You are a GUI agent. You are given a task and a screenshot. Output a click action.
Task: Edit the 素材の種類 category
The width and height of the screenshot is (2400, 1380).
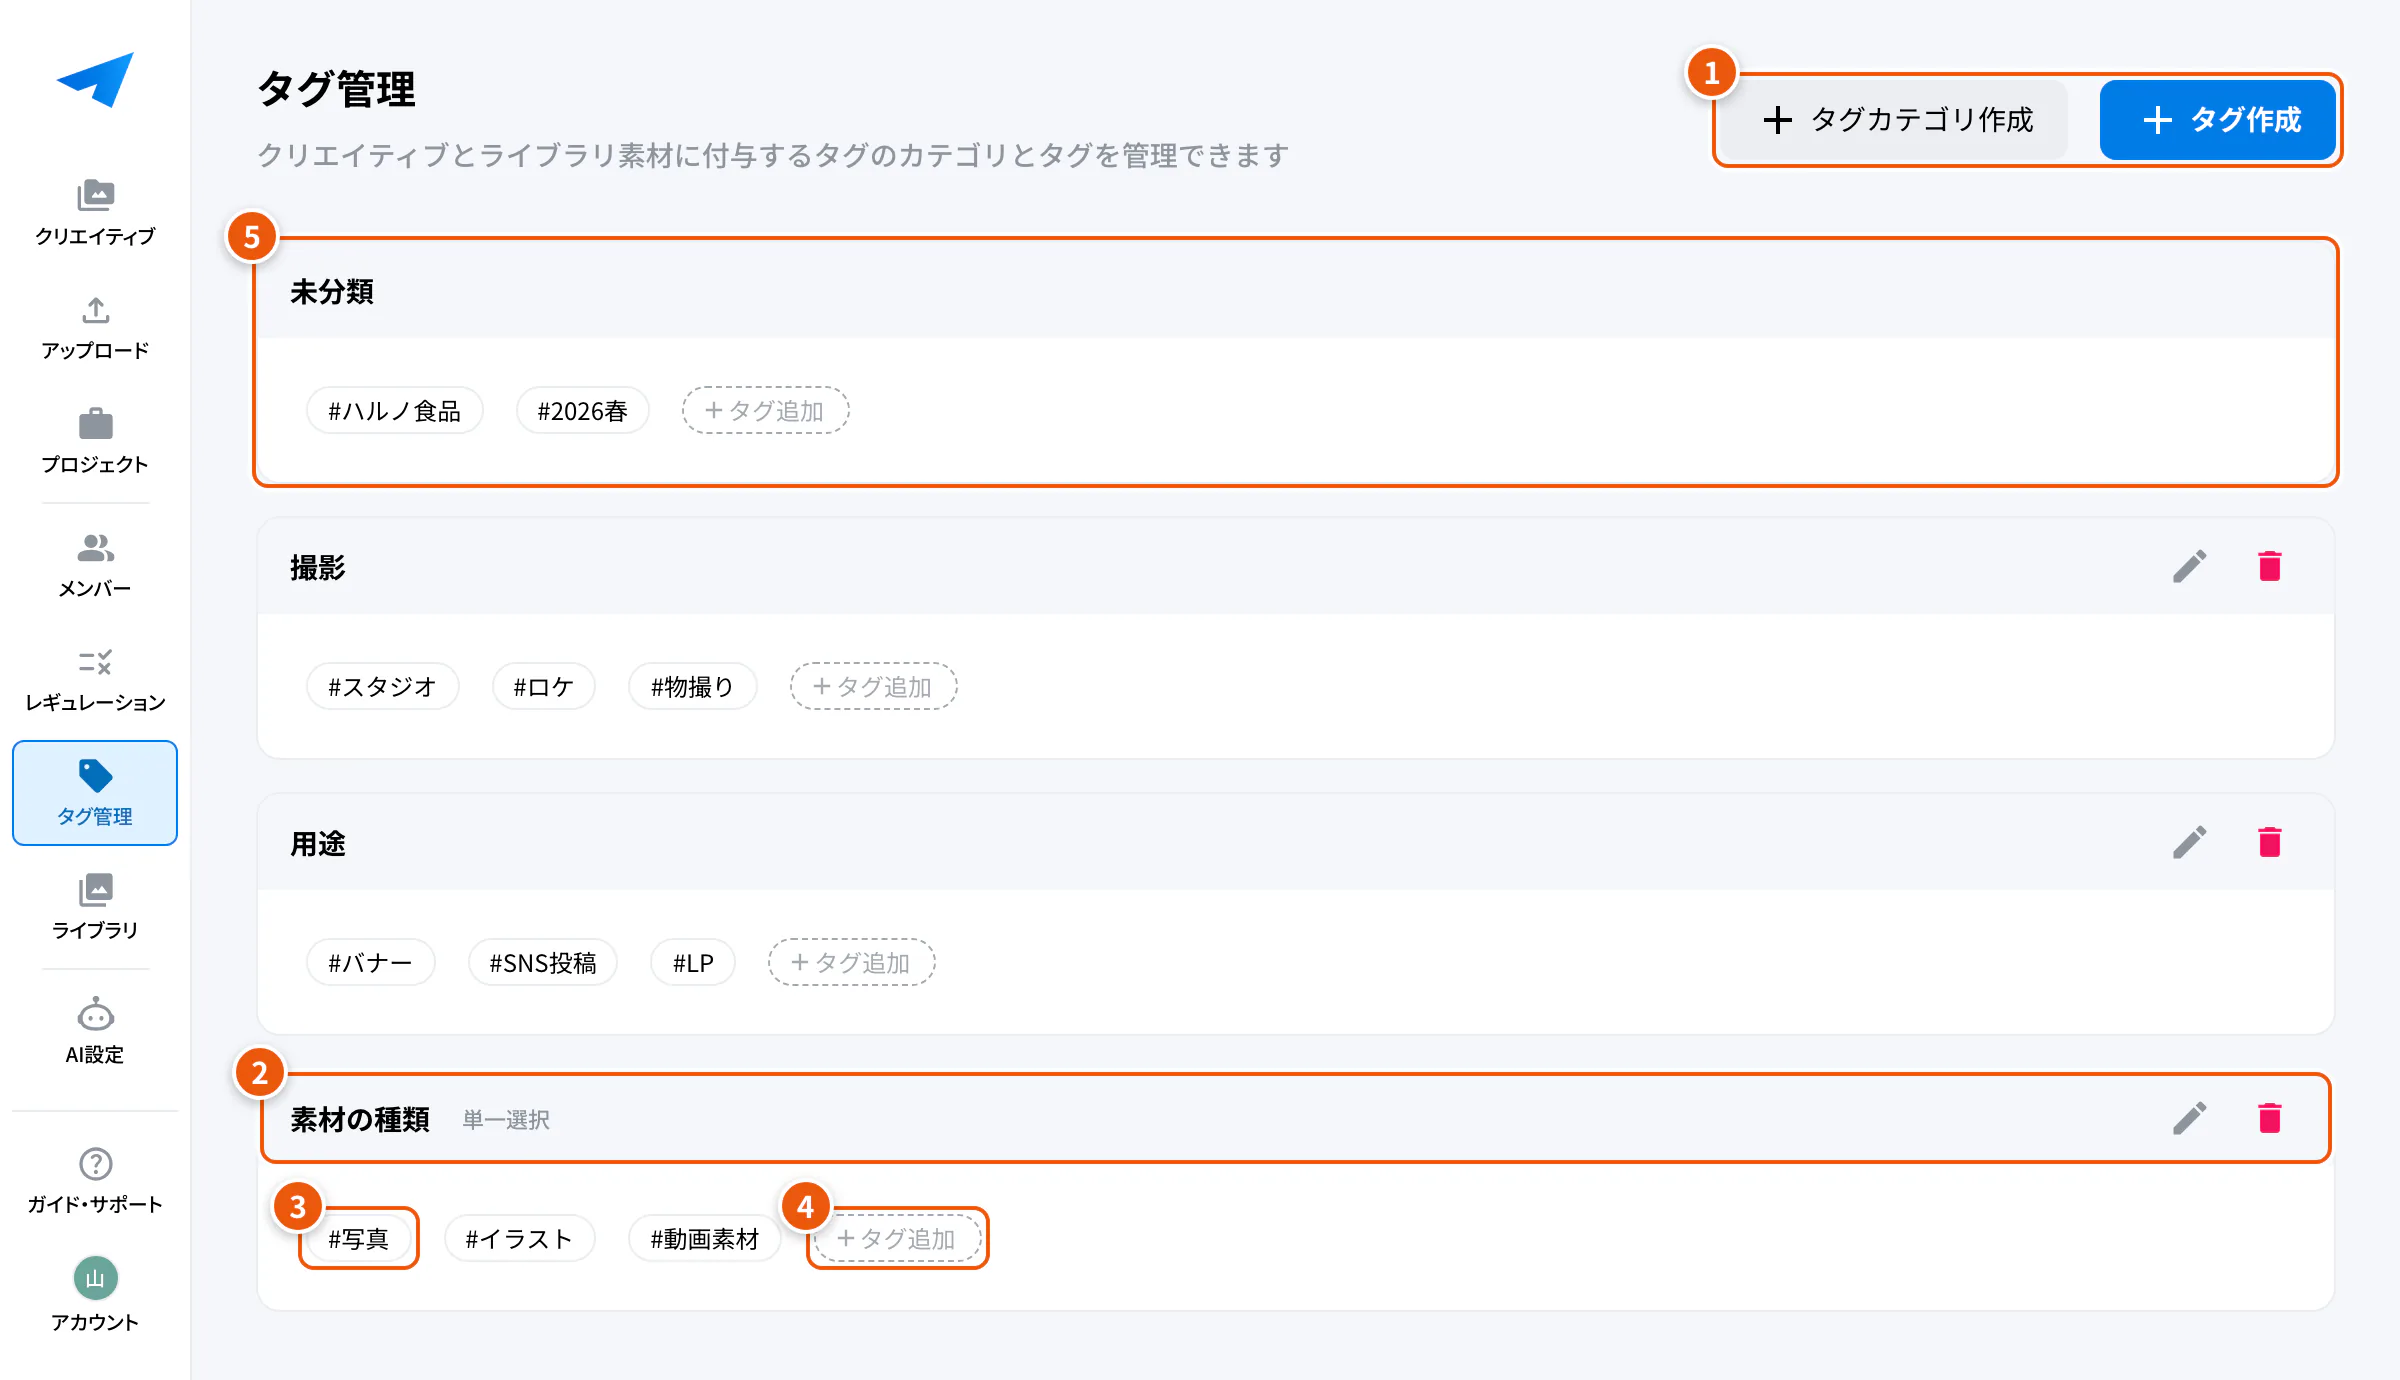coord(2189,1118)
